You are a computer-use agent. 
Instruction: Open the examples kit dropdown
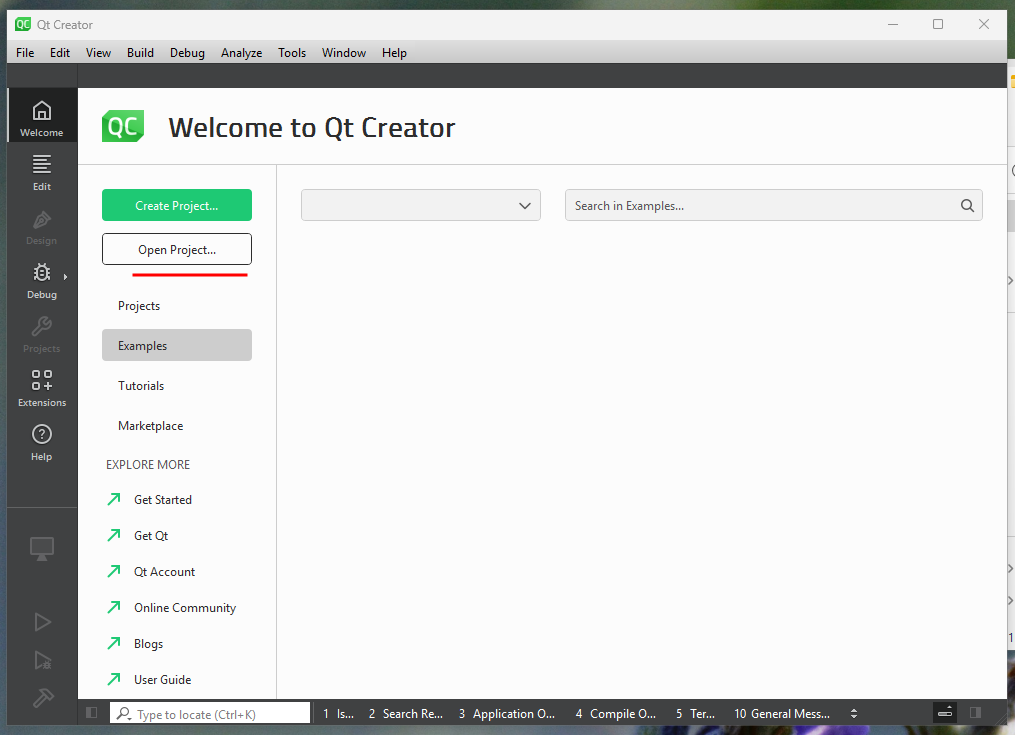[421, 206]
